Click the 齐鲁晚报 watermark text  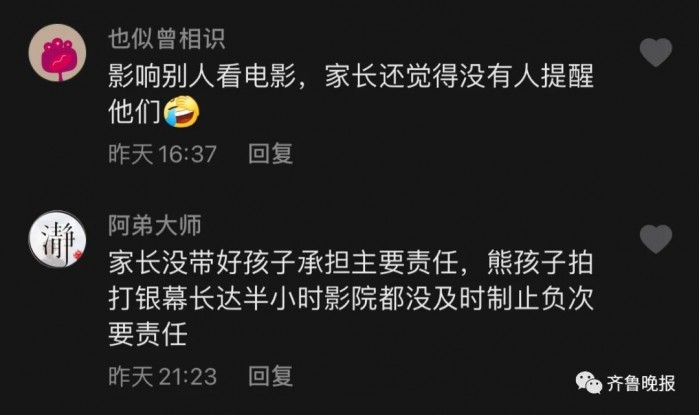click(x=641, y=383)
